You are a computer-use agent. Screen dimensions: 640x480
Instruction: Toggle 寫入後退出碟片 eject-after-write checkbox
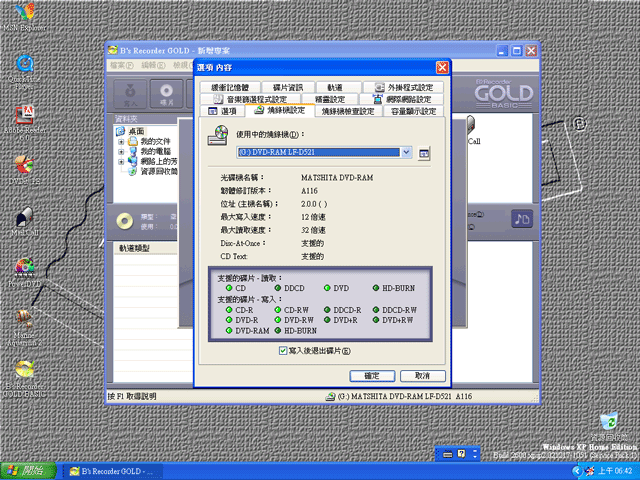coord(282,351)
